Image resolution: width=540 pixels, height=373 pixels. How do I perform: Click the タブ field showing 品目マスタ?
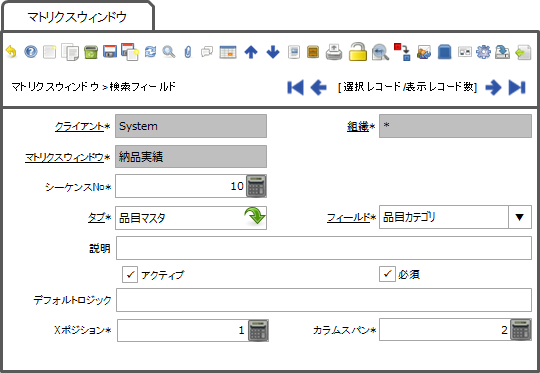pyautogui.click(x=191, y=218)
